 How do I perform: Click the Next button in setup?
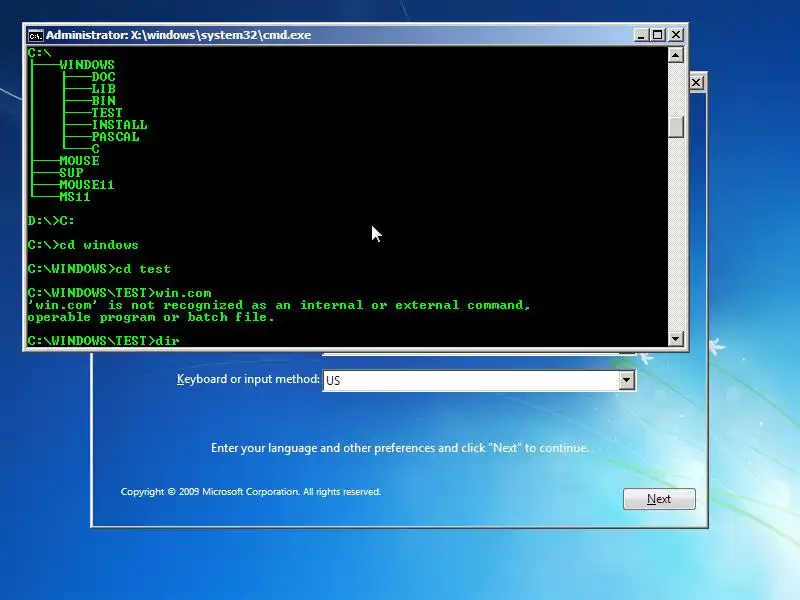[659, 498]
